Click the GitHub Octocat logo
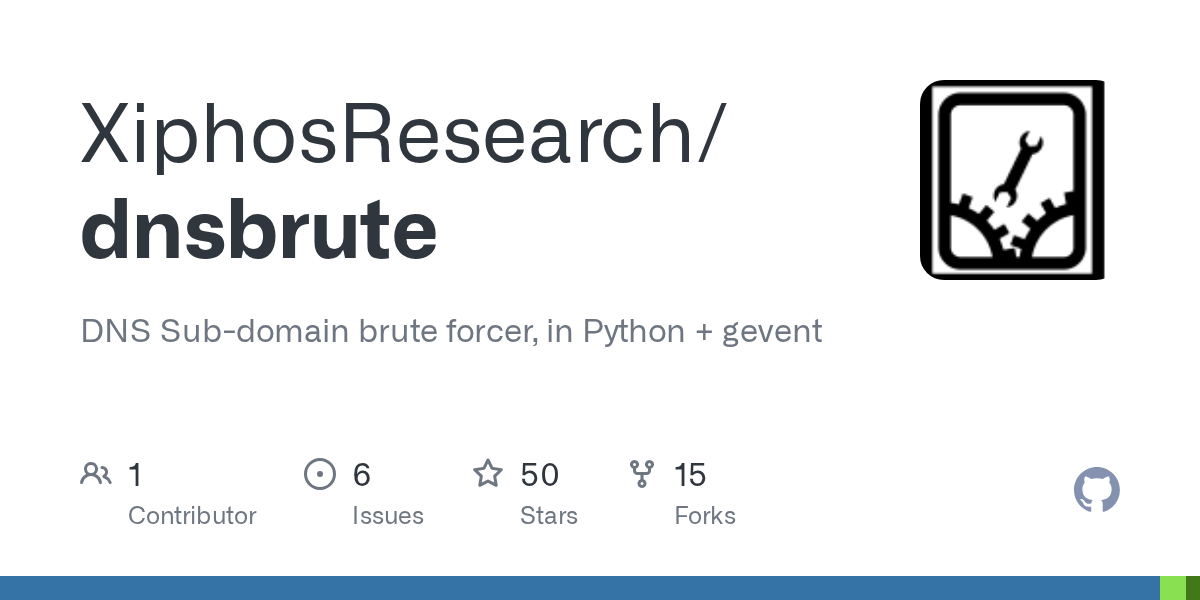 click(1097, 490)
